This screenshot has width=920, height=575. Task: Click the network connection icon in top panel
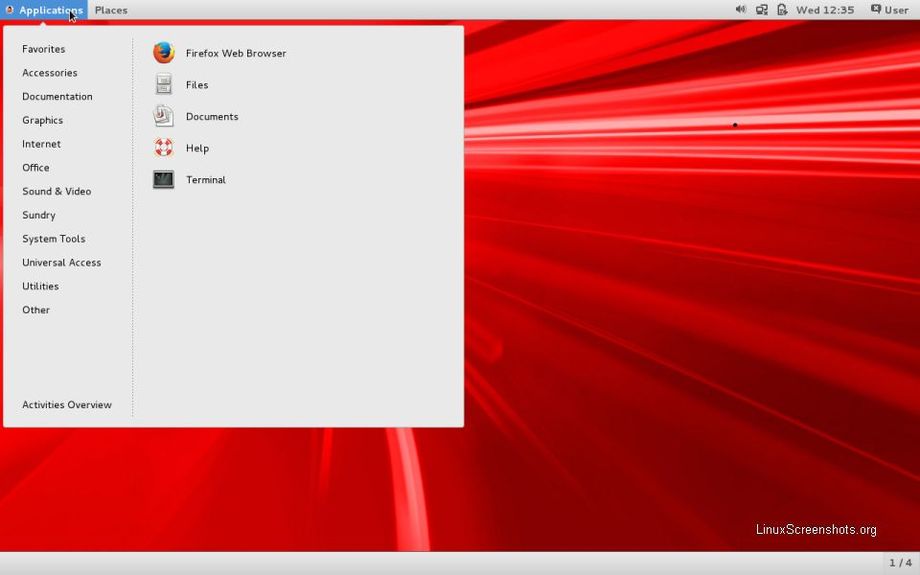tap(762, 9)
